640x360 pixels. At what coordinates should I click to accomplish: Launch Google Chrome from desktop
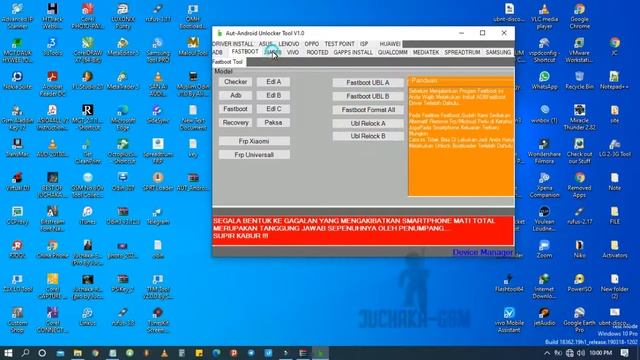(580, 16)
